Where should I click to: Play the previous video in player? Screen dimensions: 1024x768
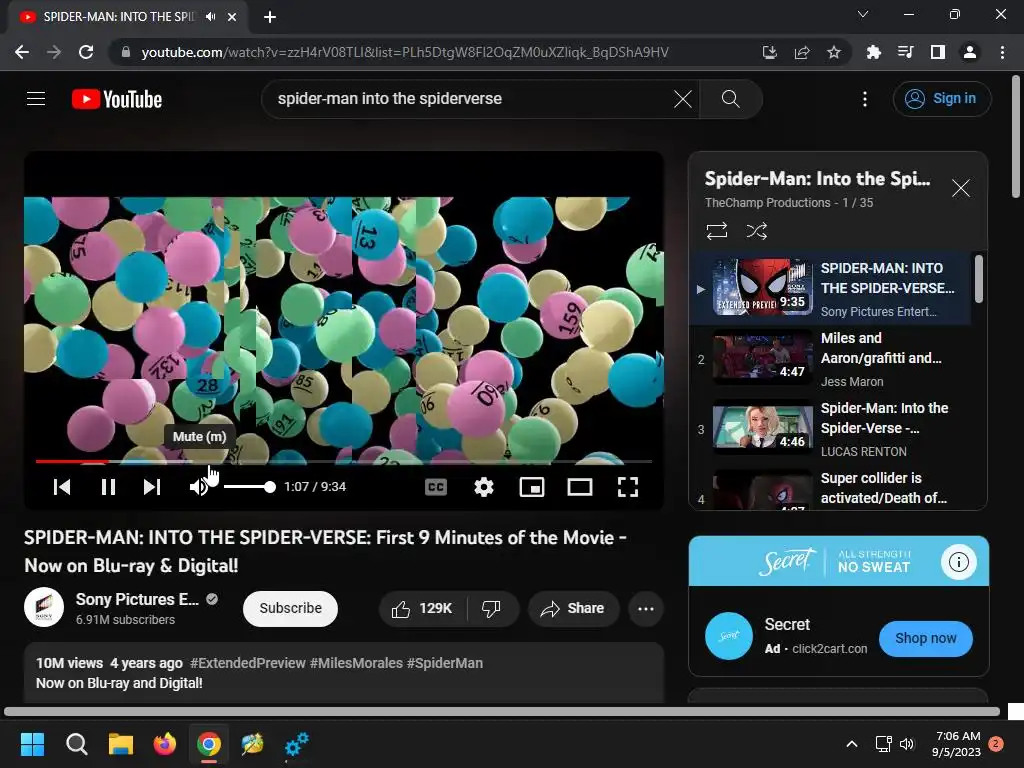tap(62, 487)
